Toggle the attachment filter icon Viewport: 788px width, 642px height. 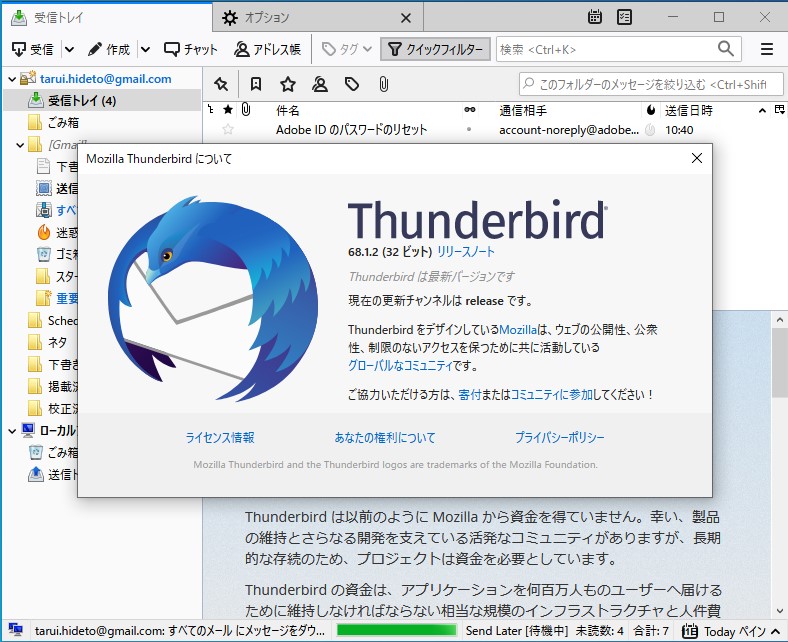[383, 84]
